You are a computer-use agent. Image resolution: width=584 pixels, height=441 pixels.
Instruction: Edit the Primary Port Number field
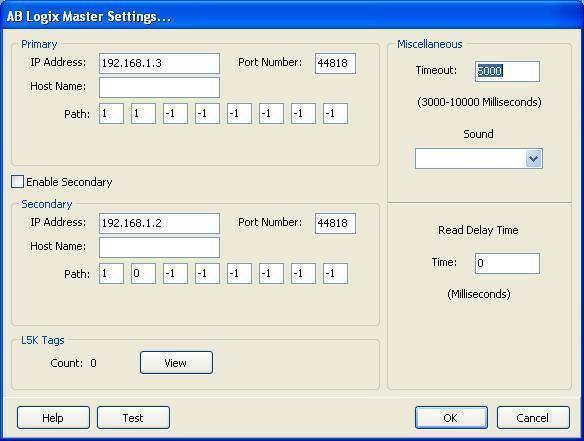click(335, 63)
